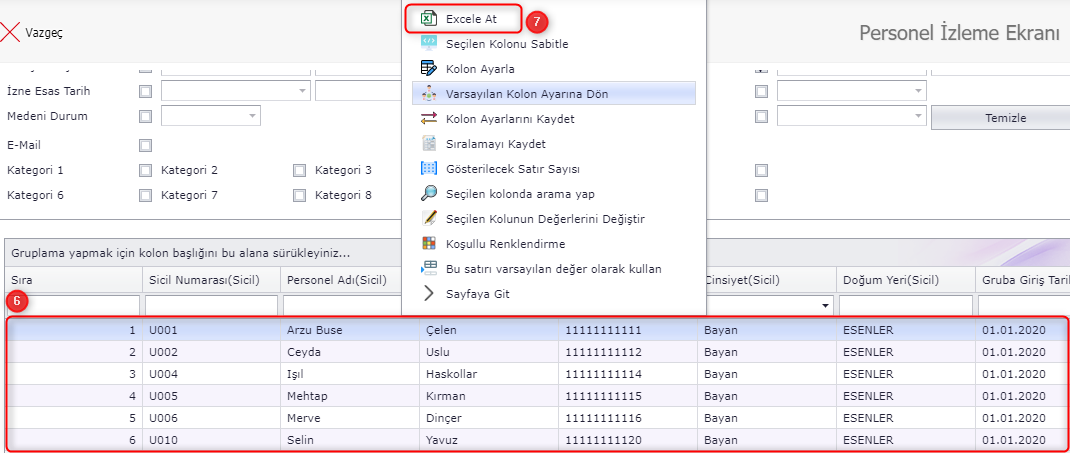Click the Koşullu Renklendirme colored squares icon
Screen dimensions: 1070x453
(429, 243)
